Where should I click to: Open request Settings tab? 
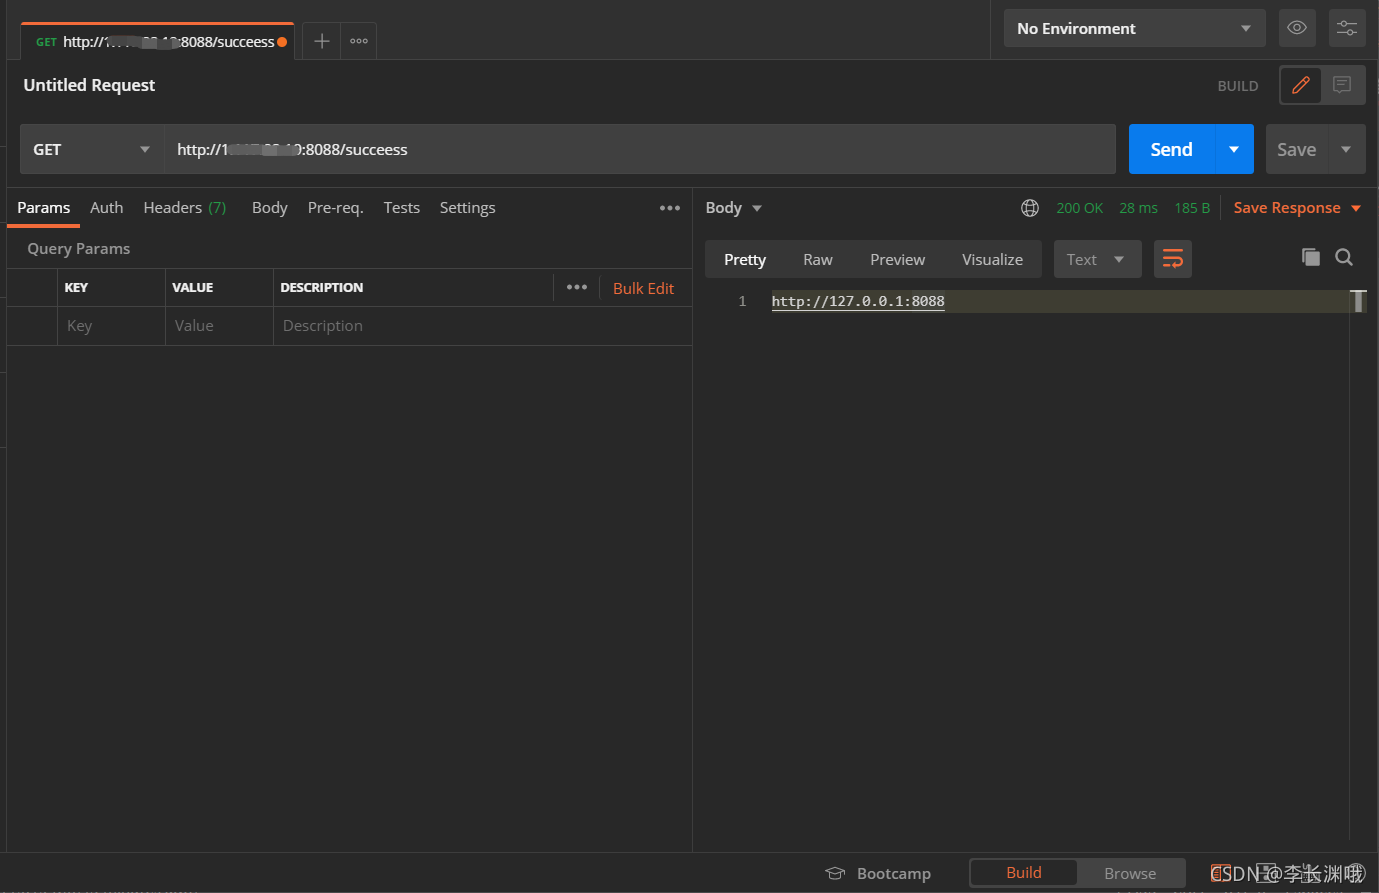coord(467,208)
